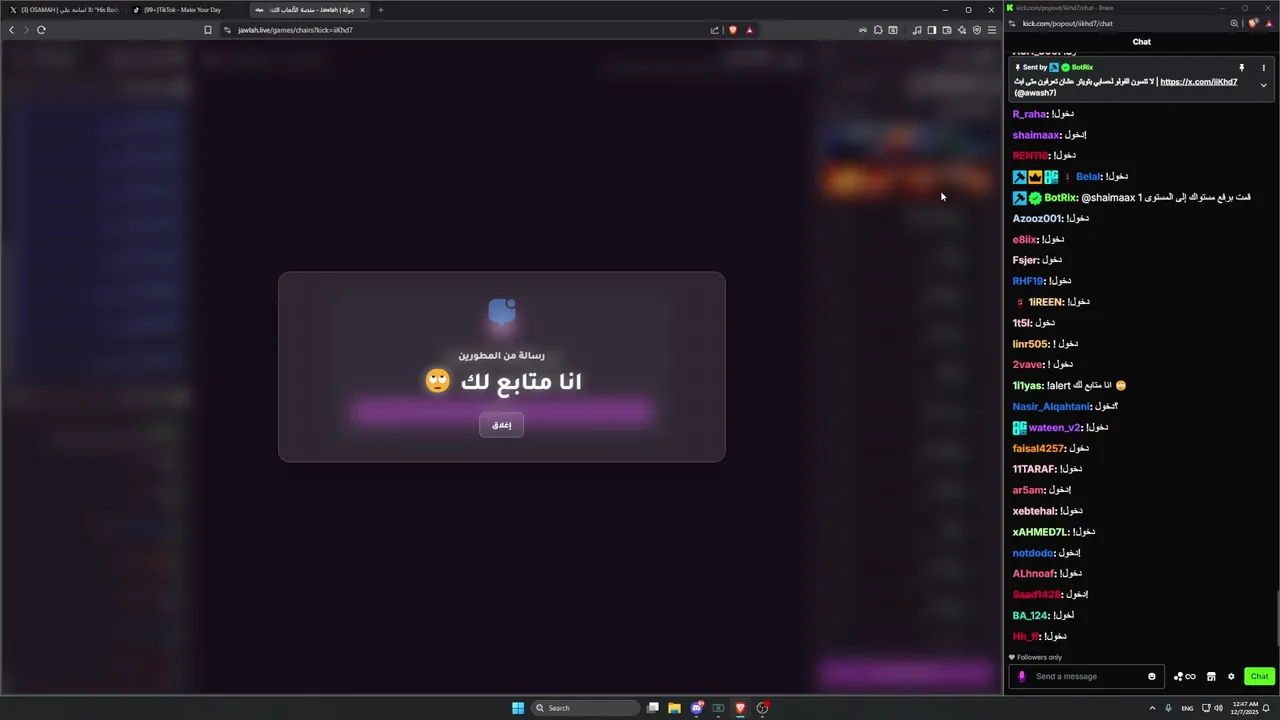Click the green Chat send button
1280x720 pixels.
pos(1259,676)
